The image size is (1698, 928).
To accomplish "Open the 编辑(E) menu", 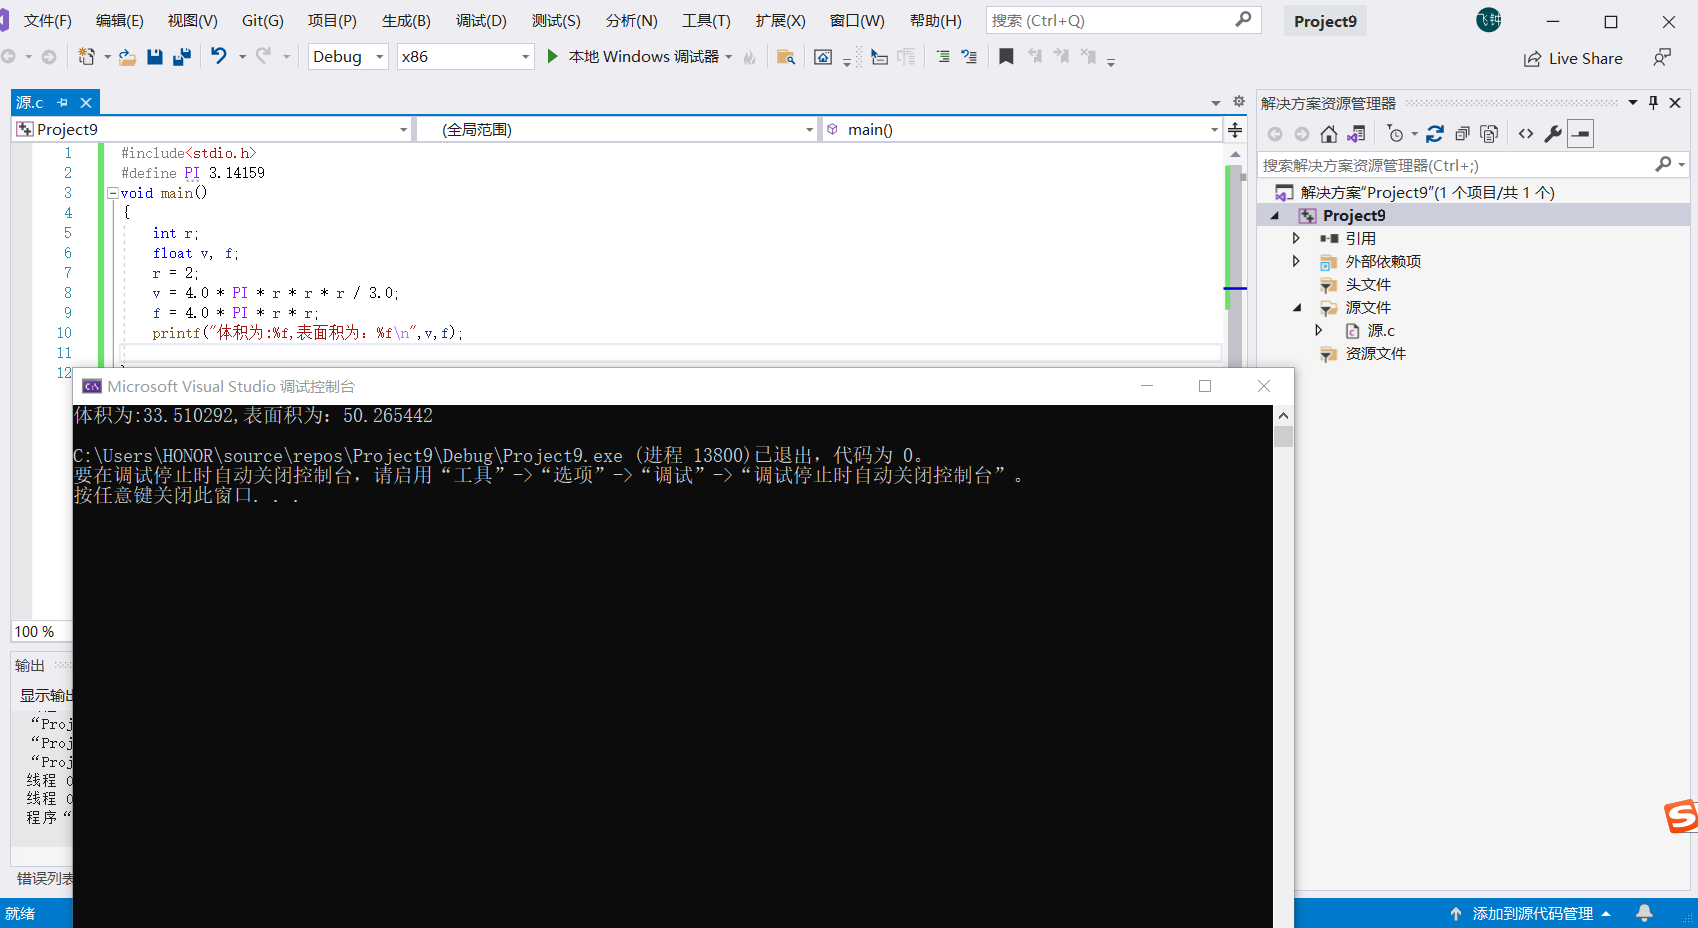I will tap(120, 21).
